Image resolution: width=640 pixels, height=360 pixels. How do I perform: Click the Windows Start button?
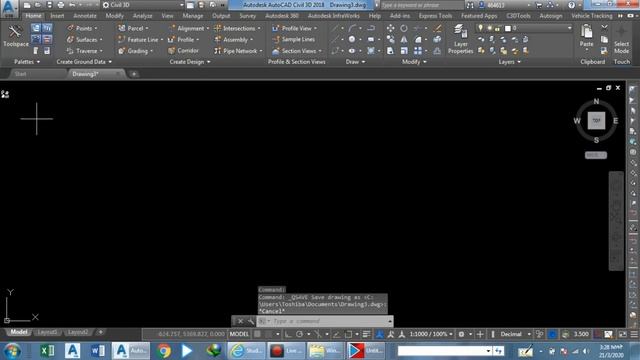12,351
